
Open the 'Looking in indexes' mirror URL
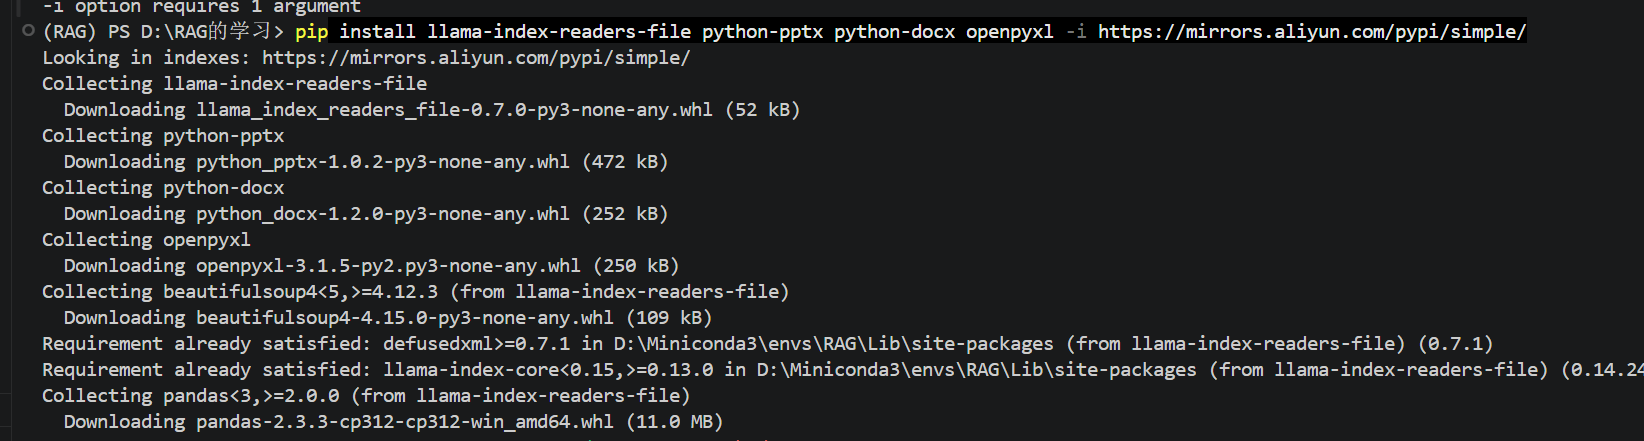[x=476, y=58]
